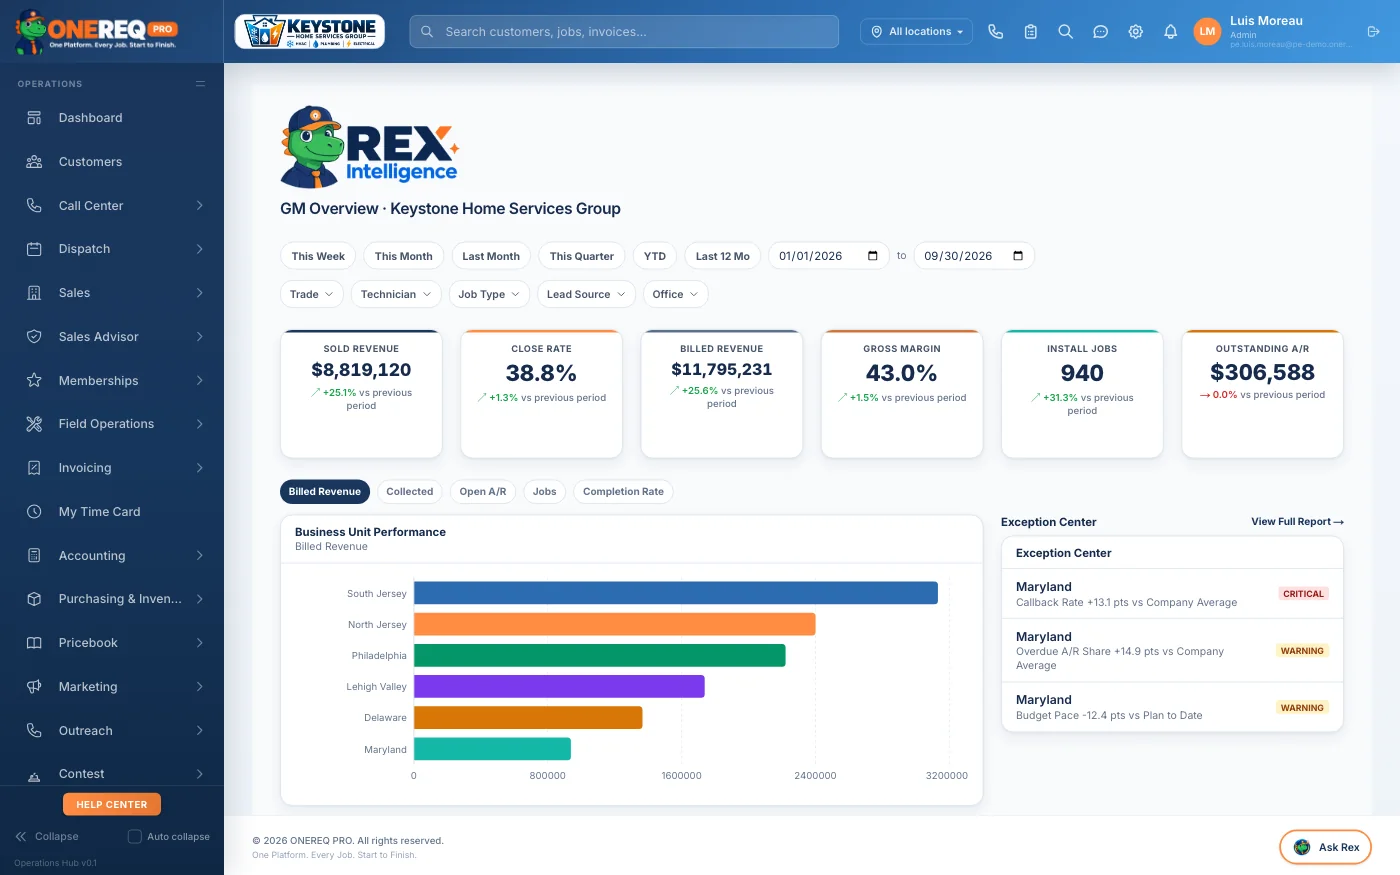Click the start date field 01/01/2026

[x=829, y=256]
